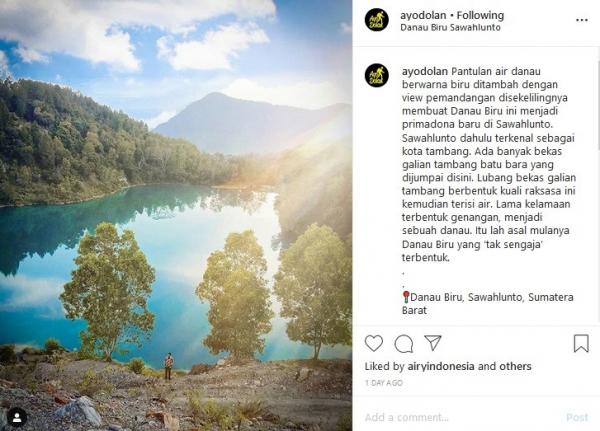The width and height of the screenshot is (600, 431).
Task: Open the ayodolan username in the caption
Action: click(x=425, y=72)
